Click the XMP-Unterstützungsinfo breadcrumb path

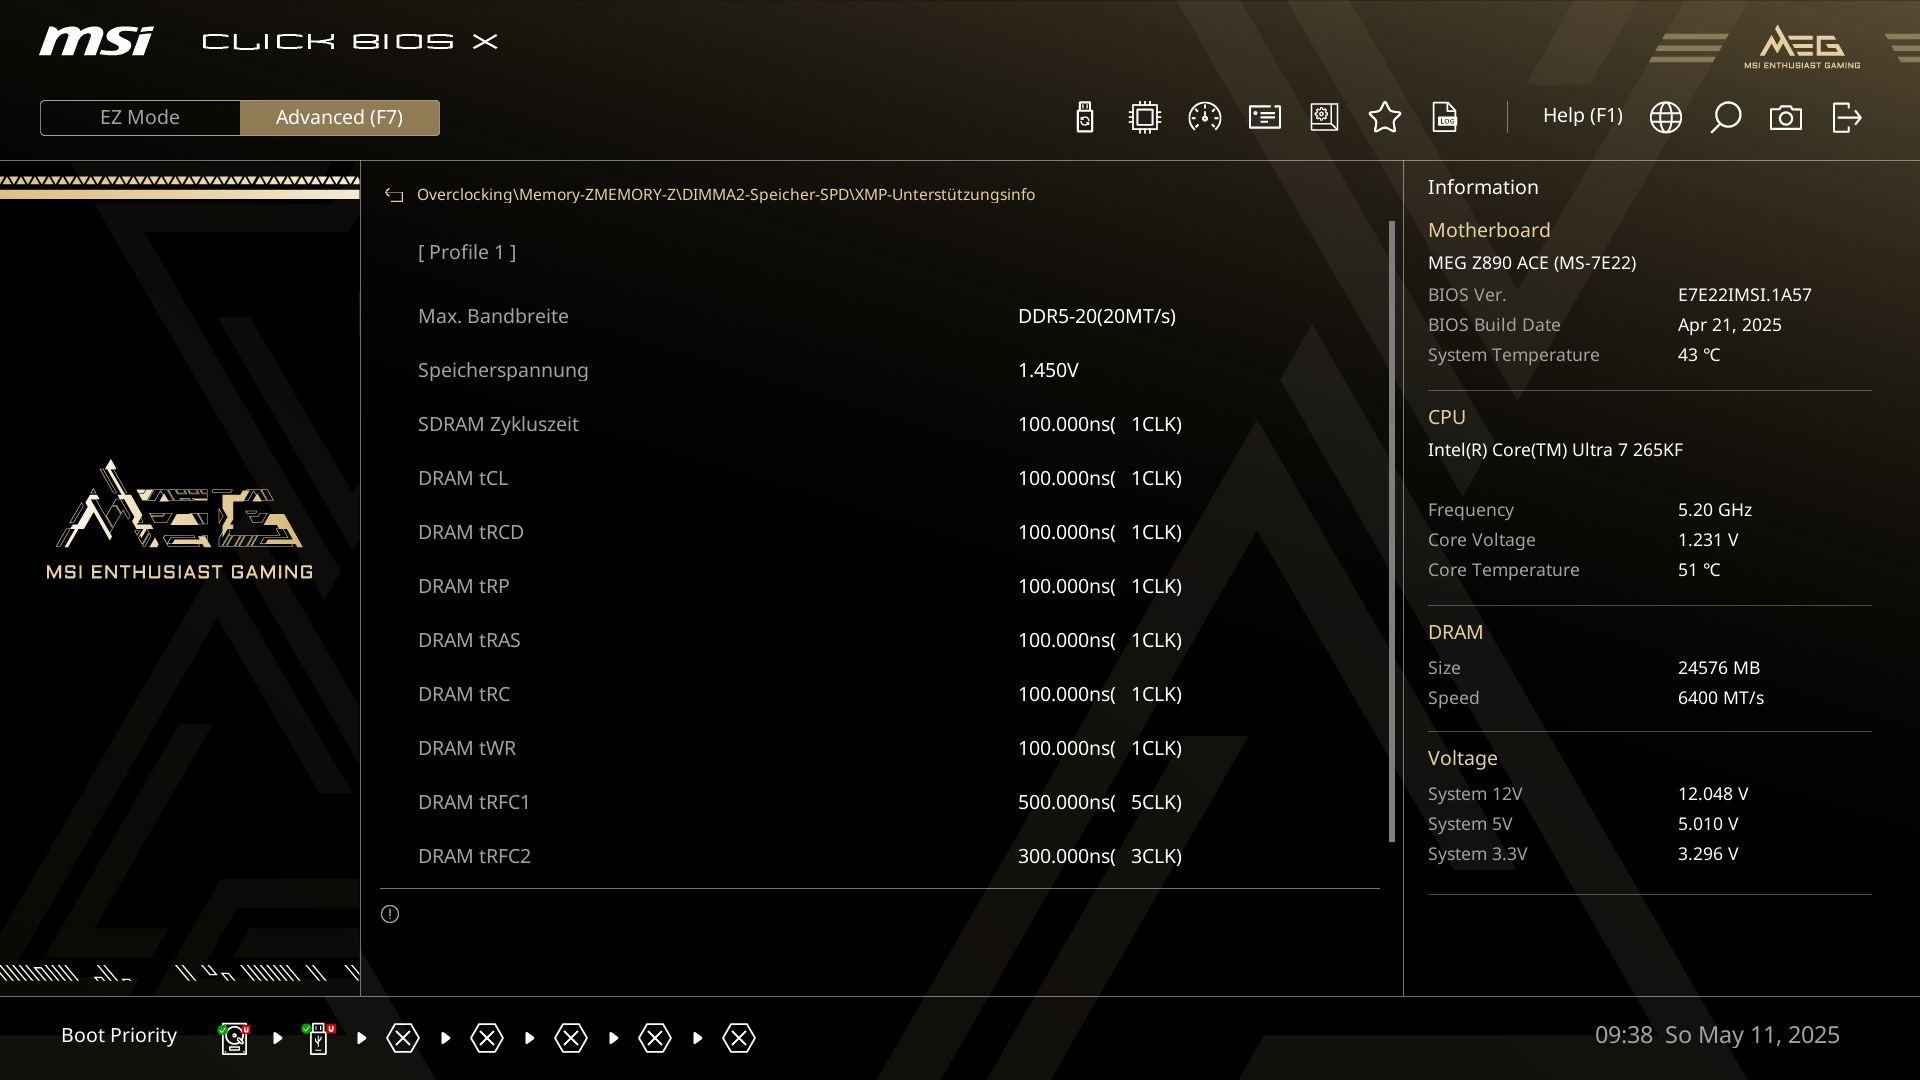click(x=962, y=195)
